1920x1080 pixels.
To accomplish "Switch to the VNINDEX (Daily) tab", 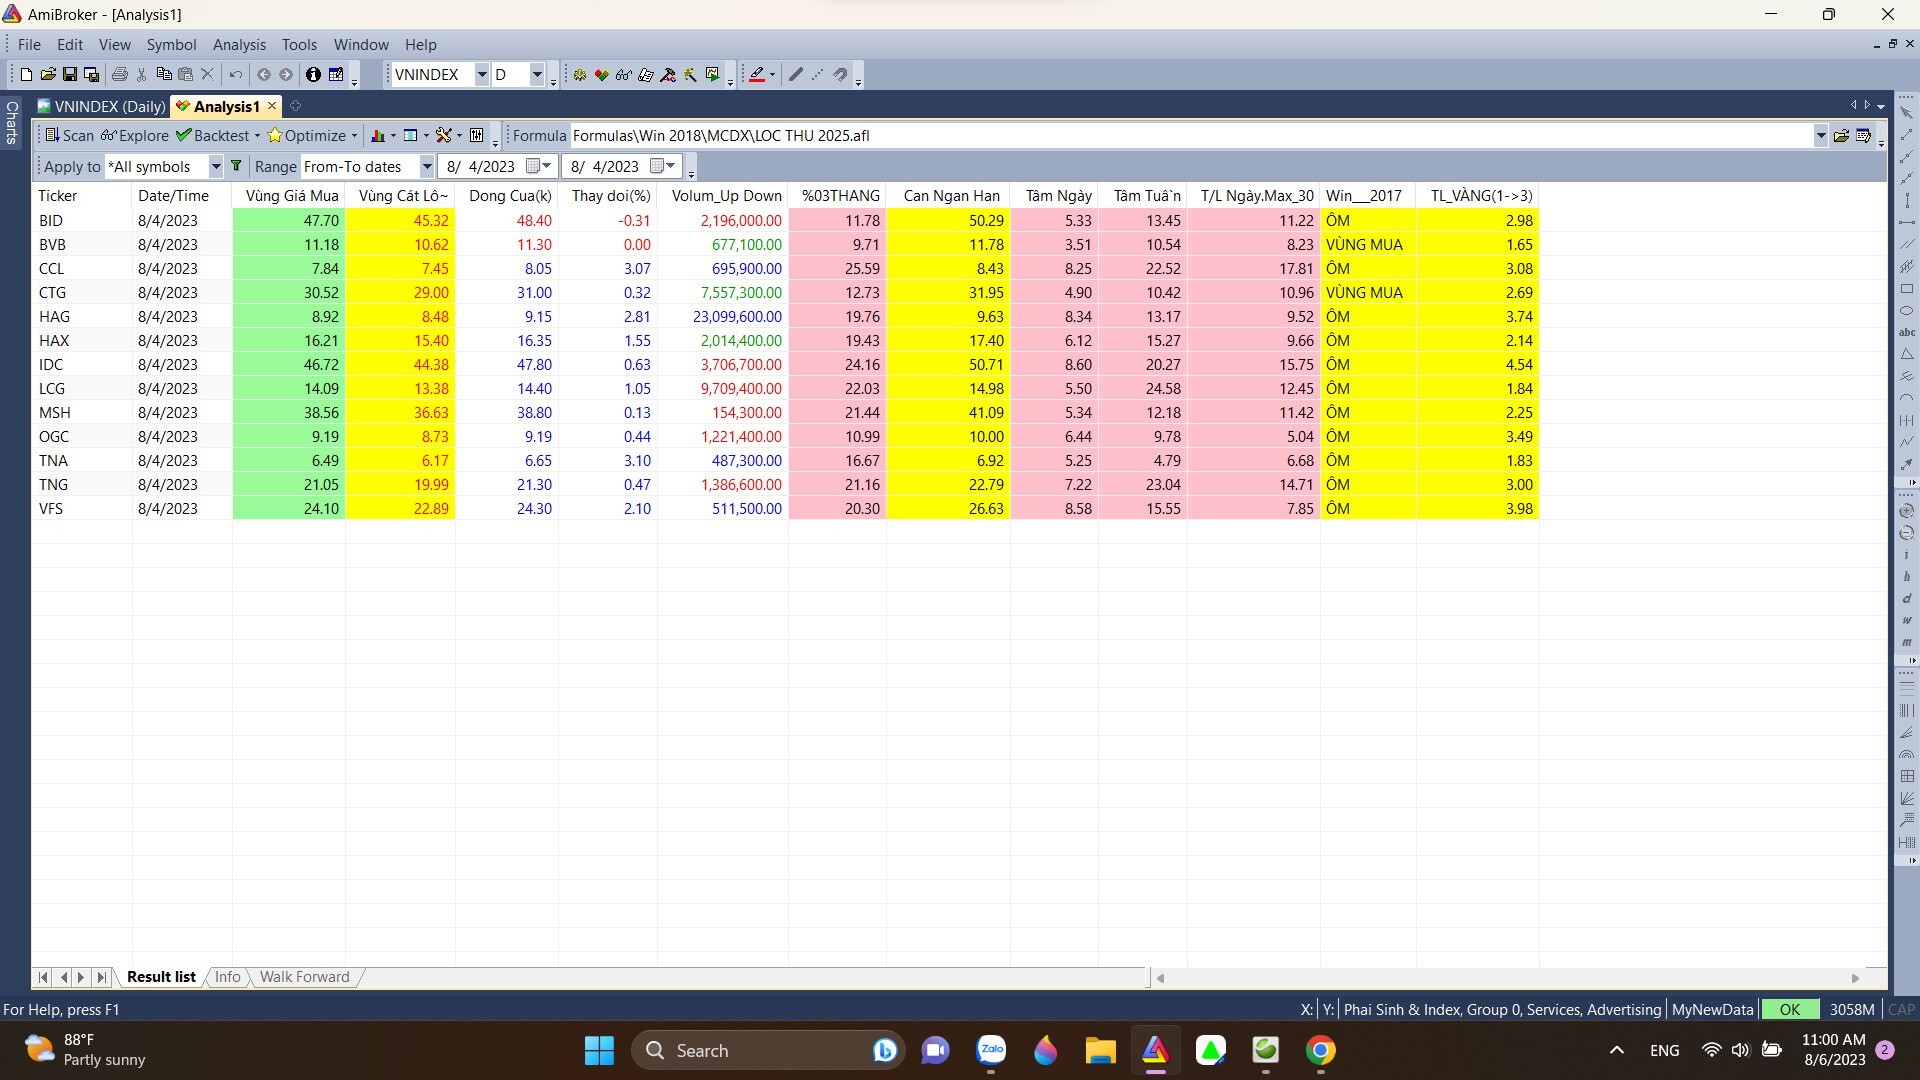I will pyautogui.click(x=101, y=106).
